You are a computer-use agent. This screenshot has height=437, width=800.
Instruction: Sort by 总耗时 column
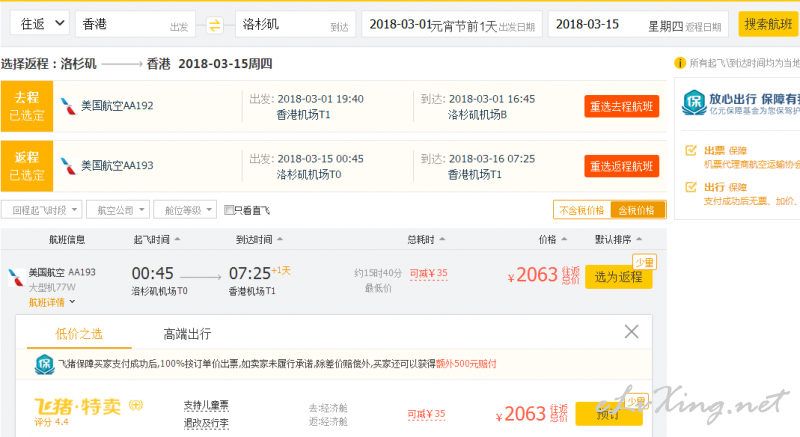coord(426,239)
